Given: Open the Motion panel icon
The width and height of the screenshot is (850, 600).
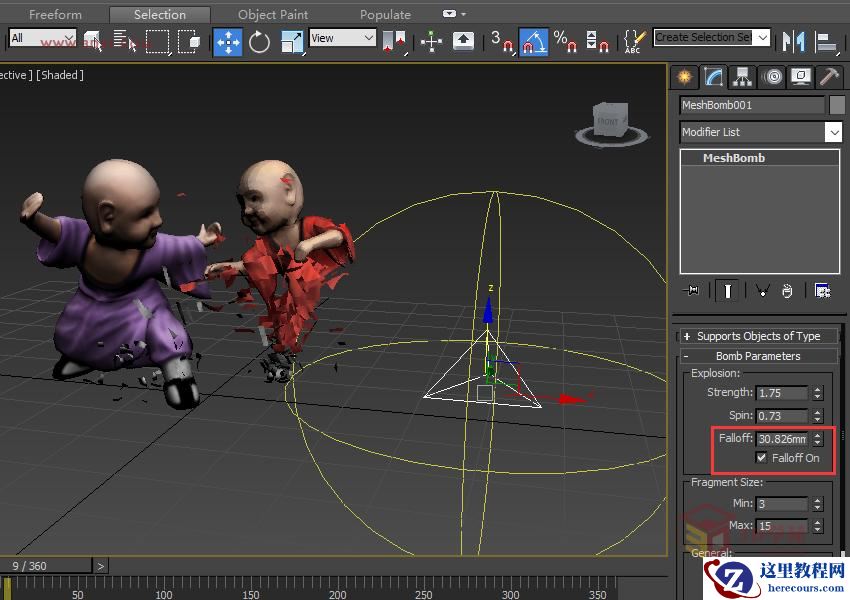Looking at the screenshot, I should 771,77.
